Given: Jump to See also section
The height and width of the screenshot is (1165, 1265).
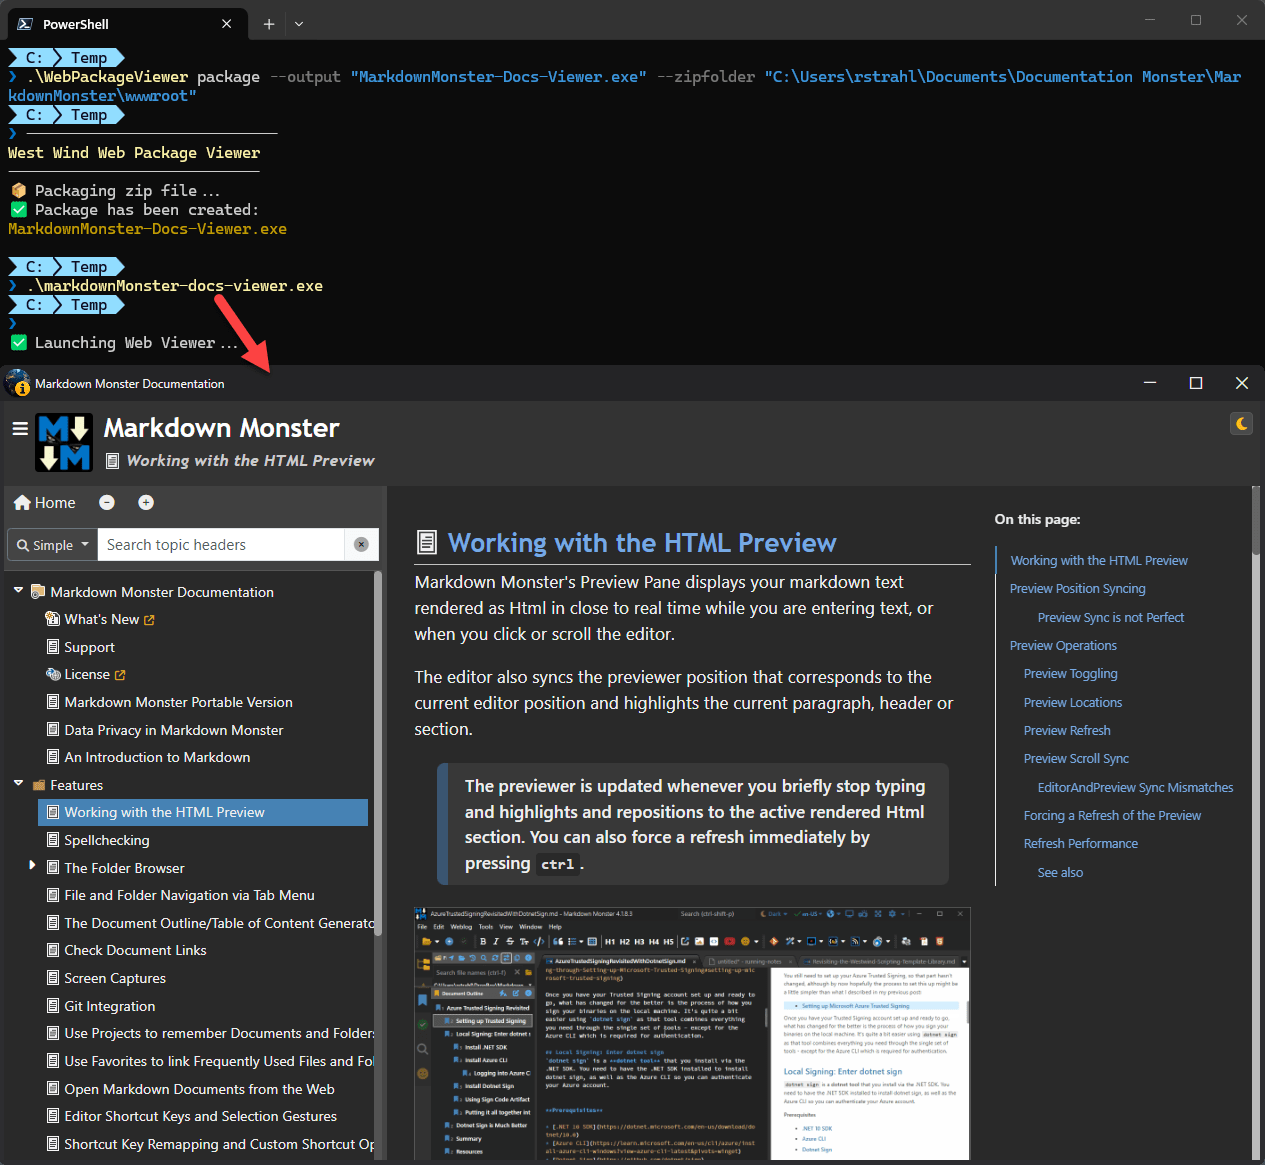Looking at the screenshot, I should coord(1060,873).
